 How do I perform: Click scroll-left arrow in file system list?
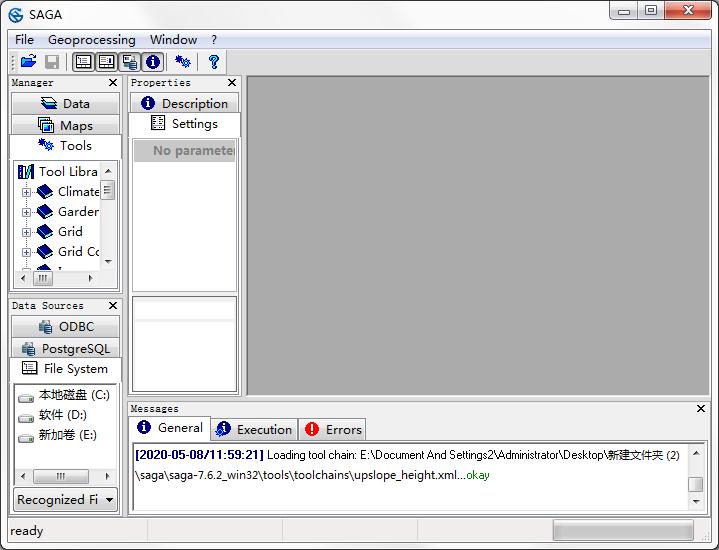tap(23, 476)
